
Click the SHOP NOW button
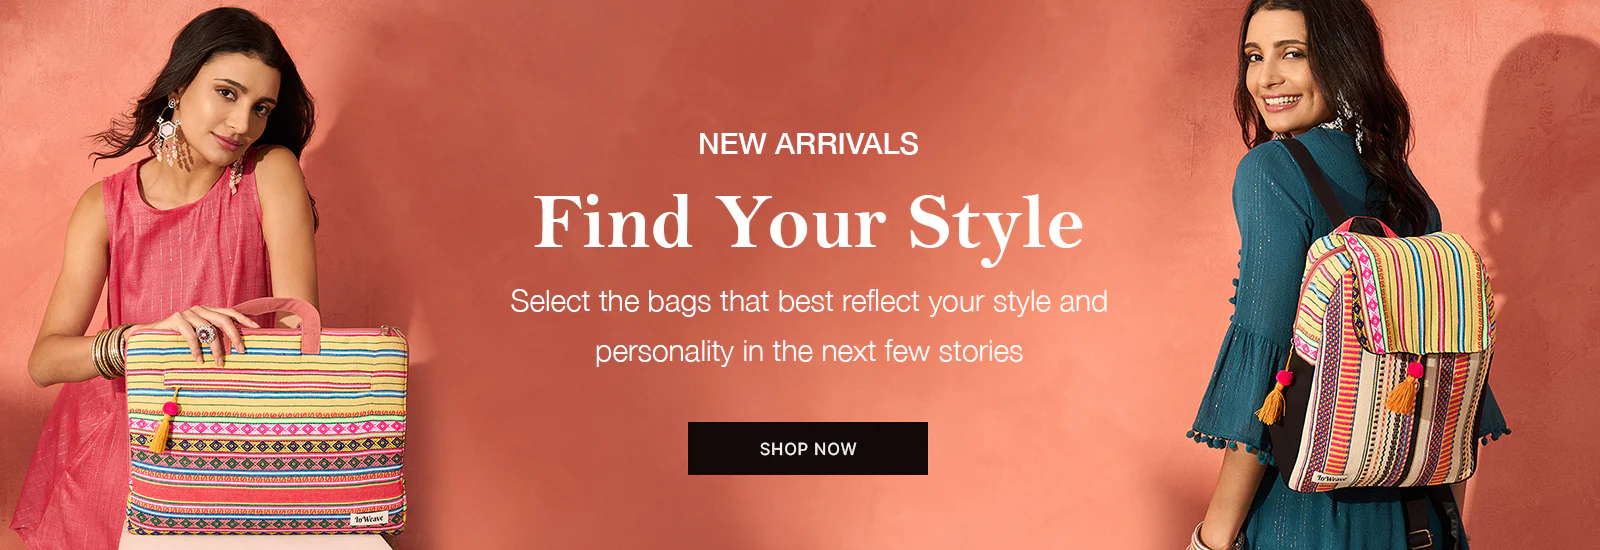point(808,448)
